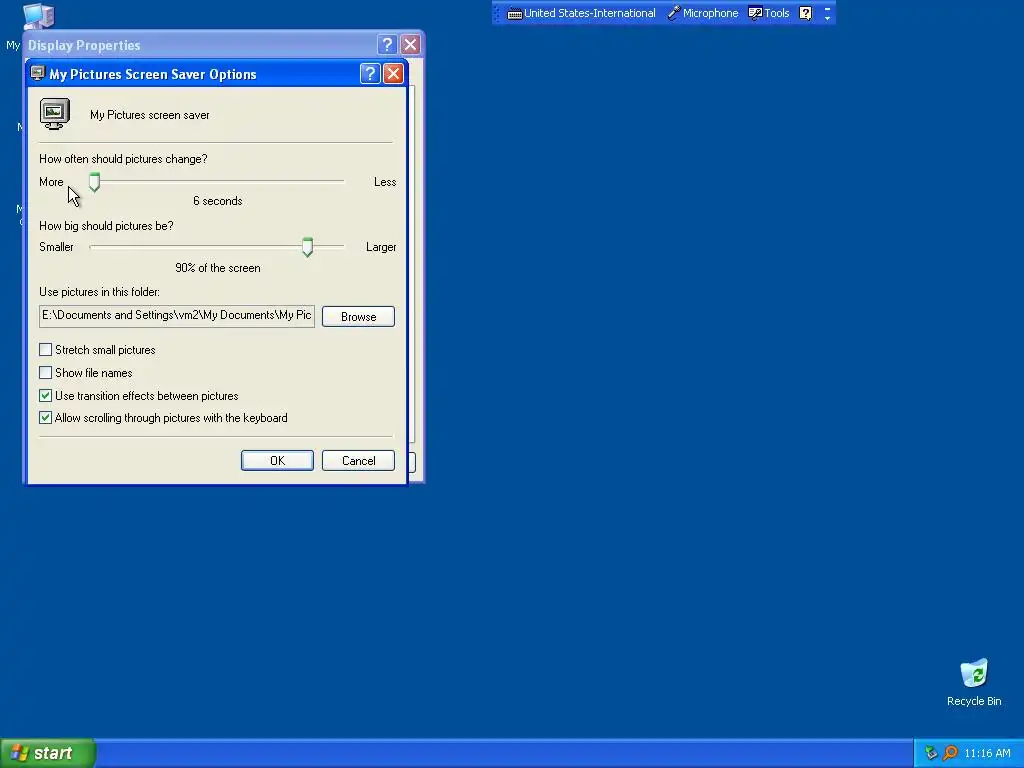
Task: Click the keyboard icon for United States-International
Action: 515,13
